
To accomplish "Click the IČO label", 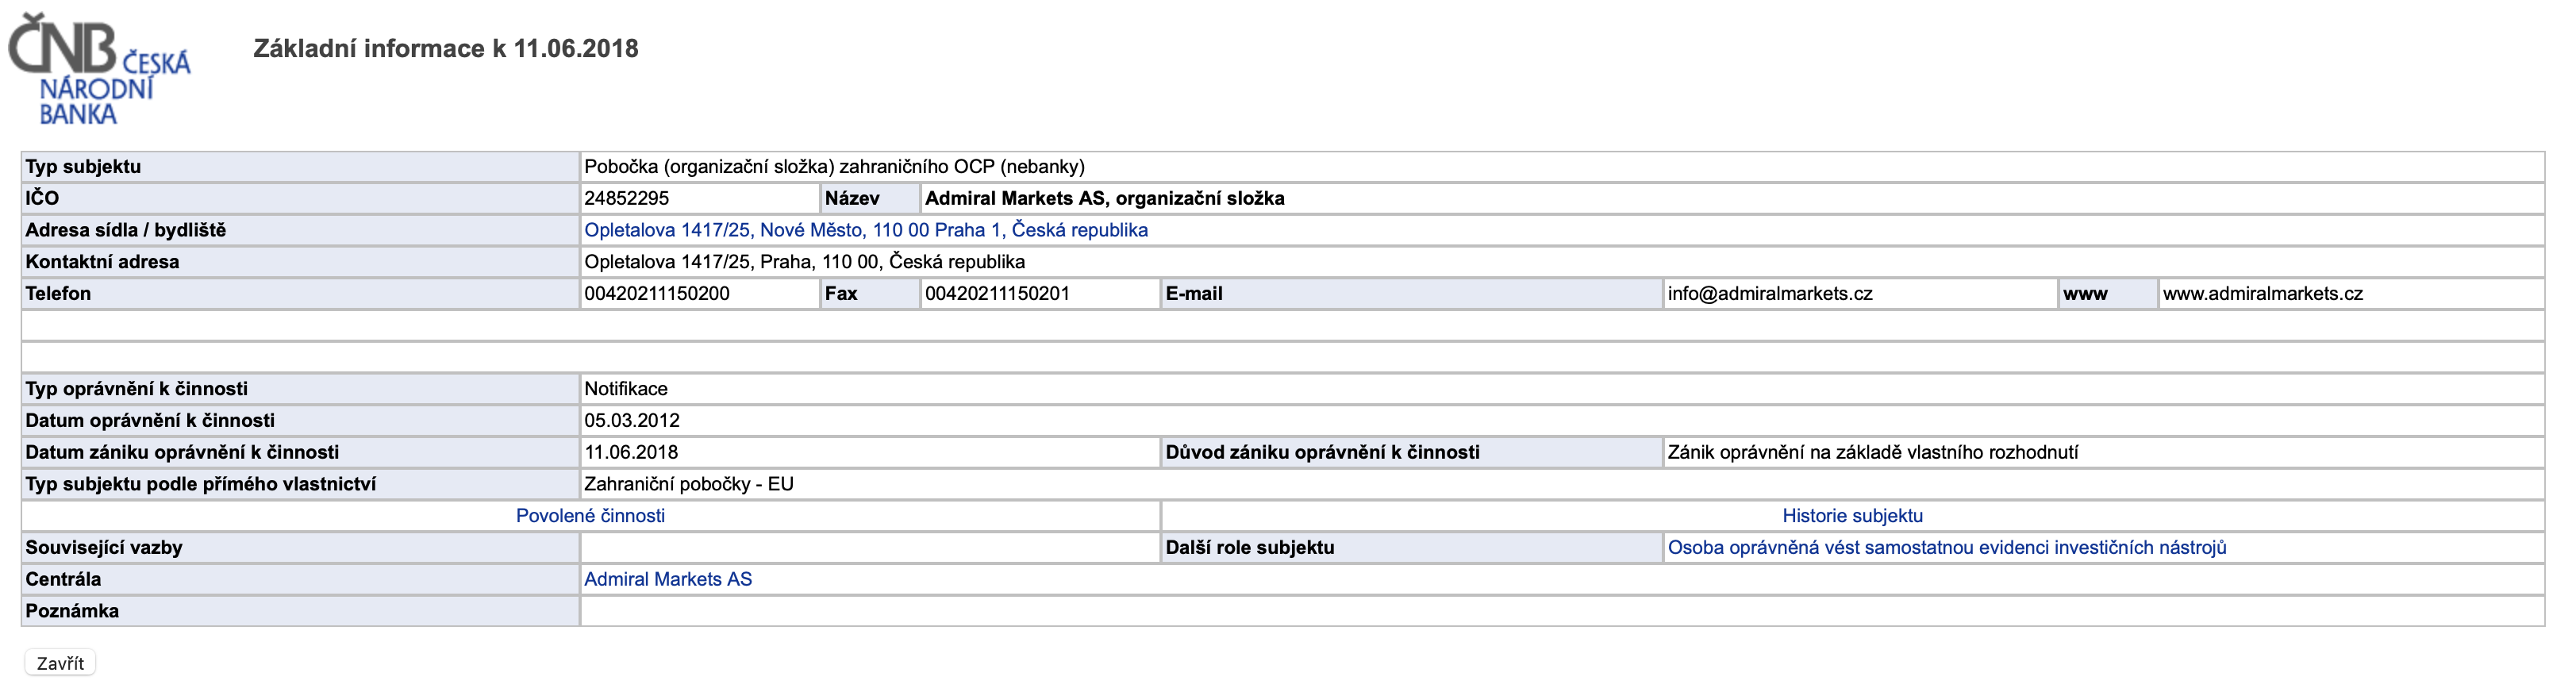I will point(42,198).
